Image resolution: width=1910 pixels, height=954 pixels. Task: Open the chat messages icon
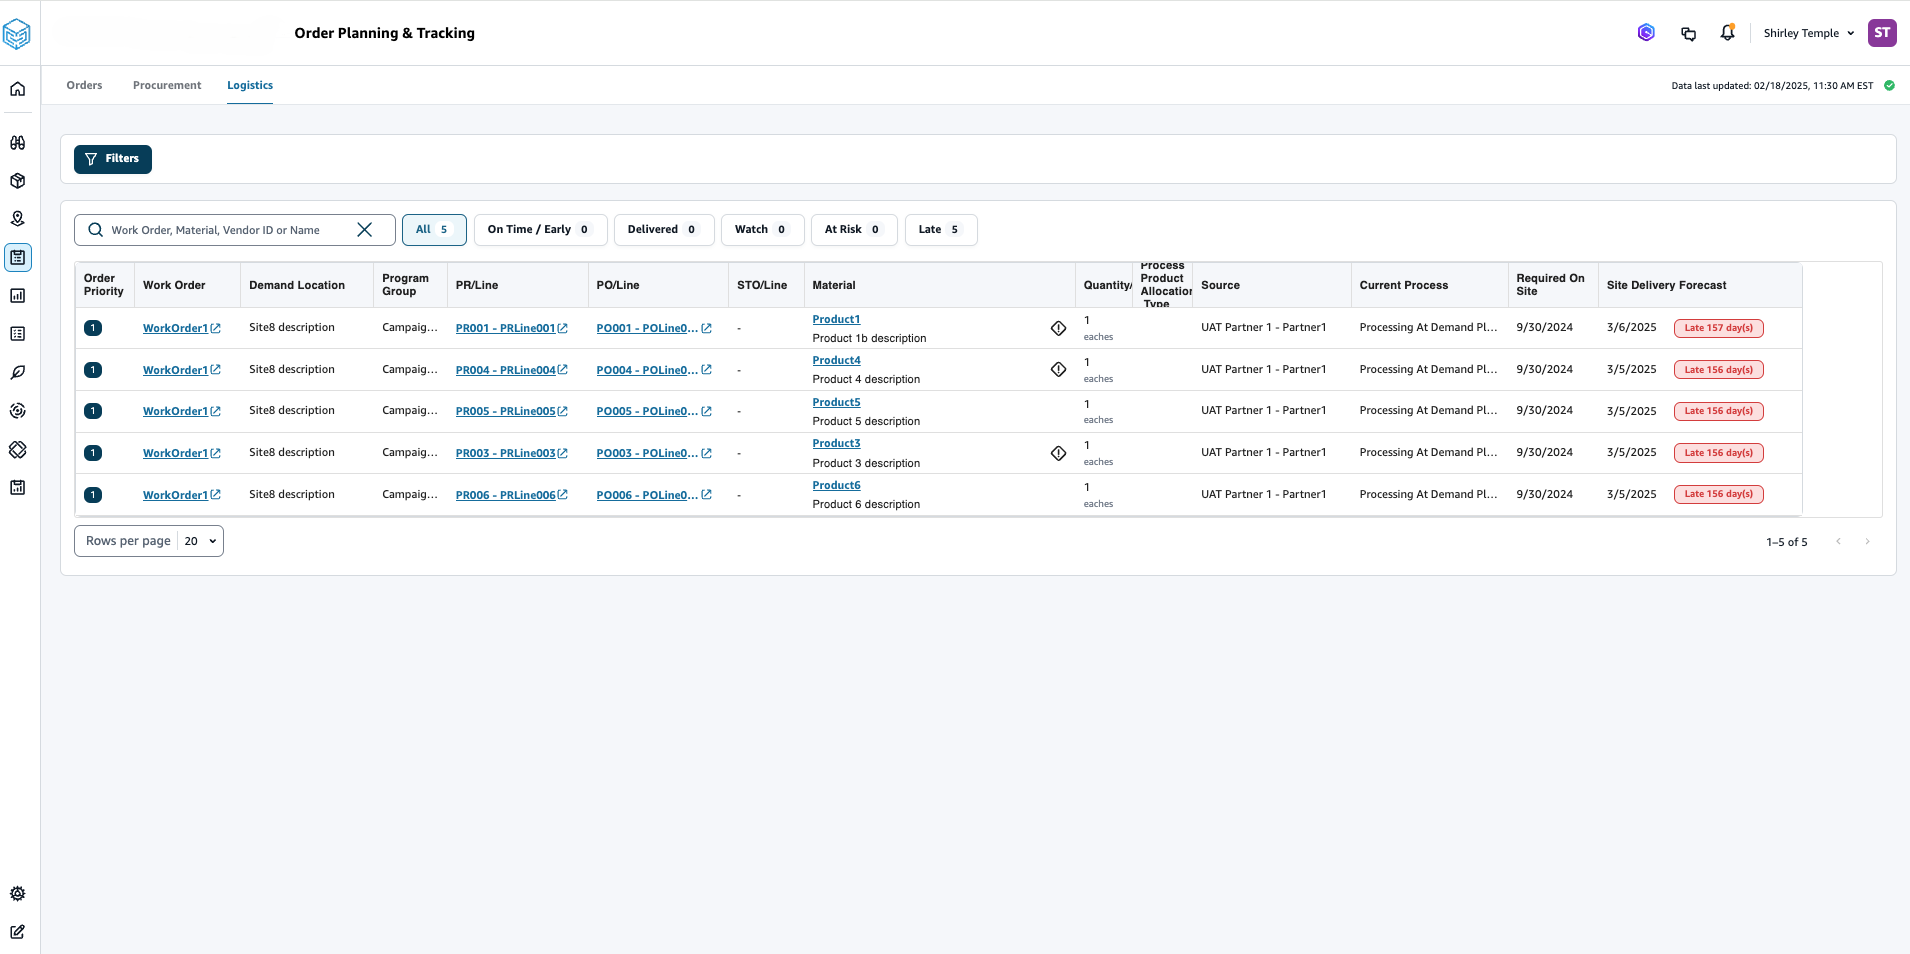1688,33
